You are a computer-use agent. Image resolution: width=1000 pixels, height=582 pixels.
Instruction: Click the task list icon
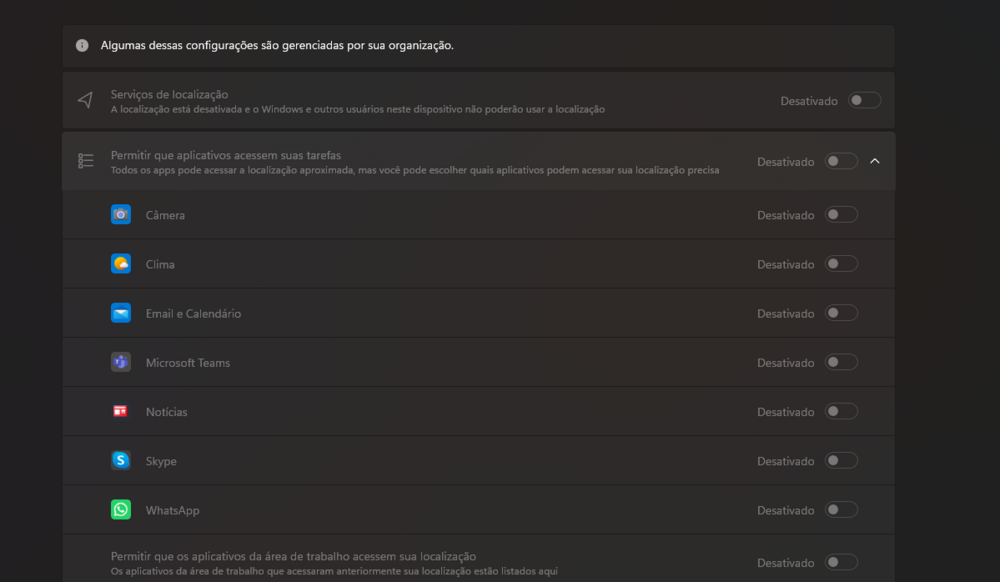86,161
